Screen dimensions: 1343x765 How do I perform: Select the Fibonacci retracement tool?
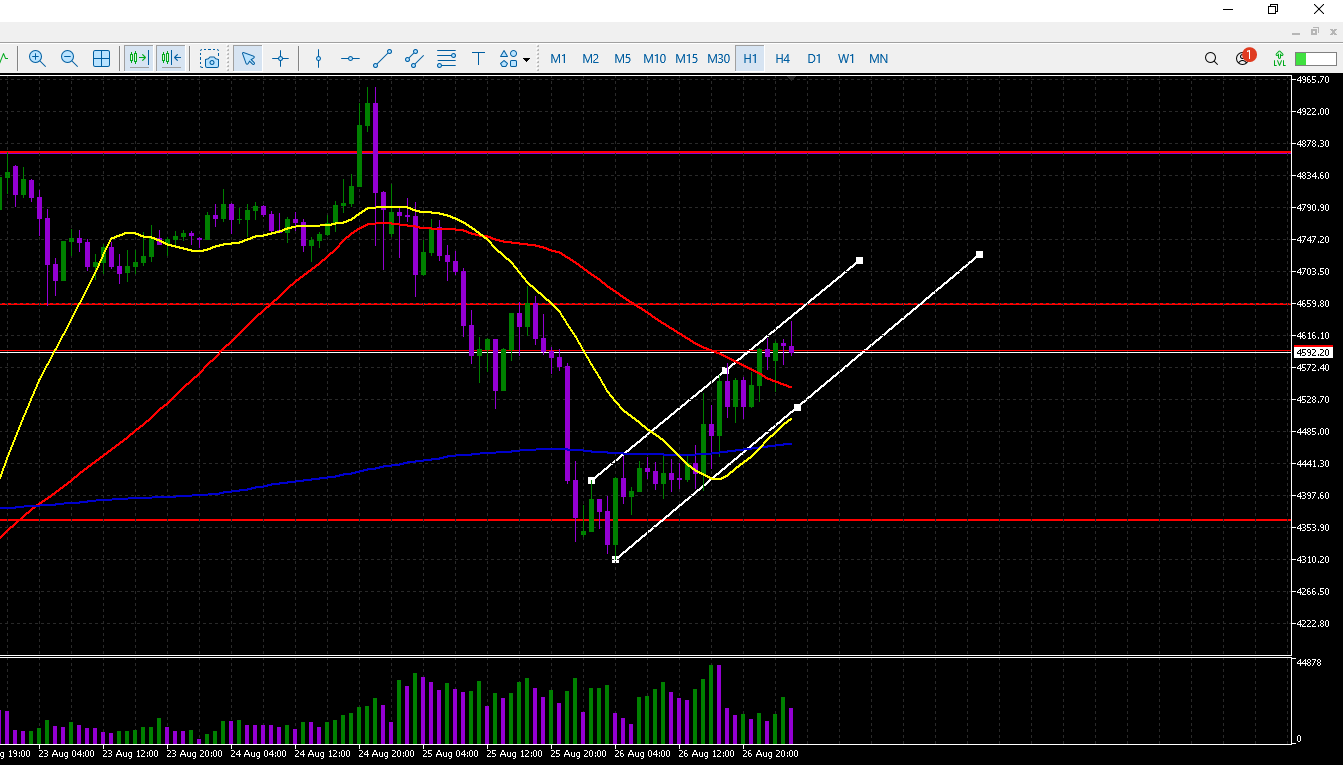click(446, 59)
